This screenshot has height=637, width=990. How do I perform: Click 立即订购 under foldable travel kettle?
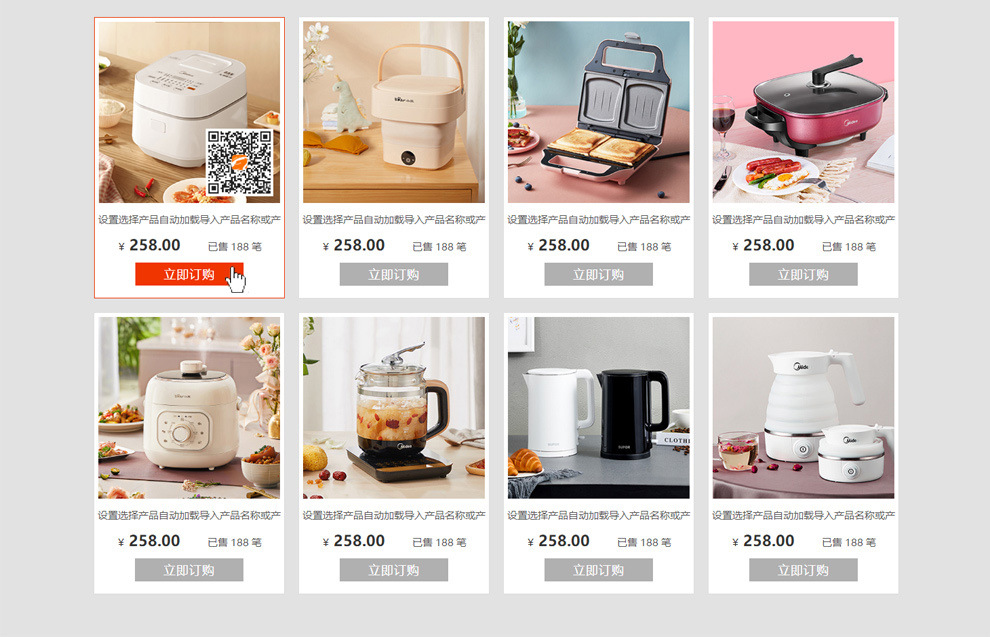(x=803, y=570)
